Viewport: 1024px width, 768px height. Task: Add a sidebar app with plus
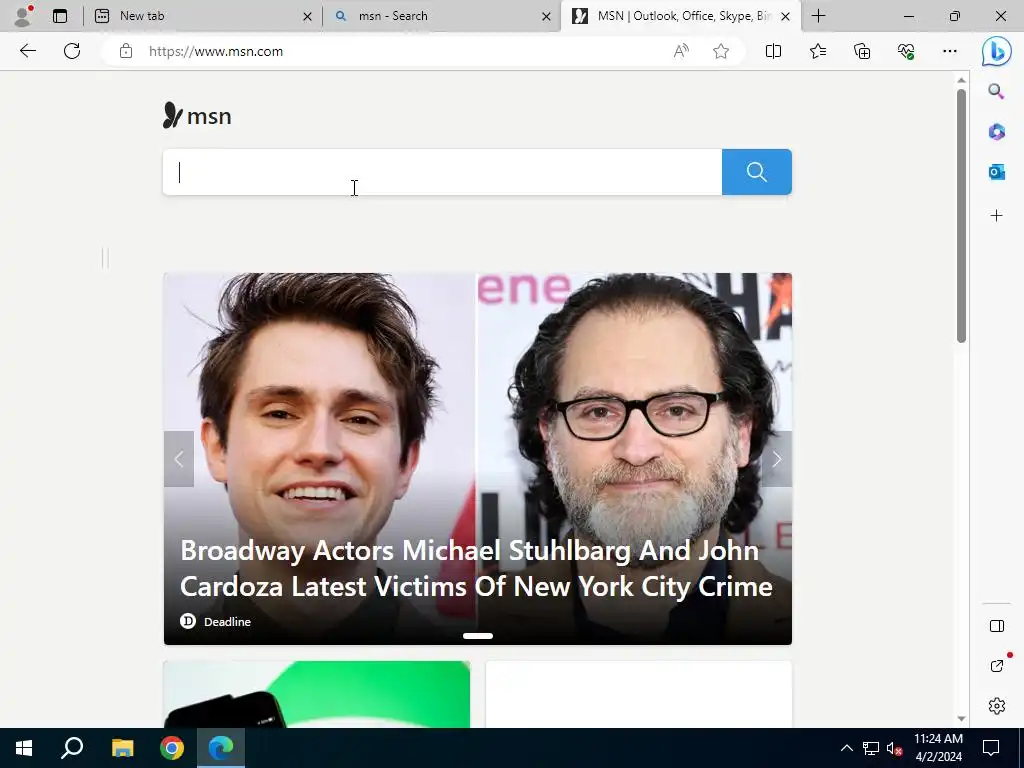pyautogui.click(x=996, y=216)
